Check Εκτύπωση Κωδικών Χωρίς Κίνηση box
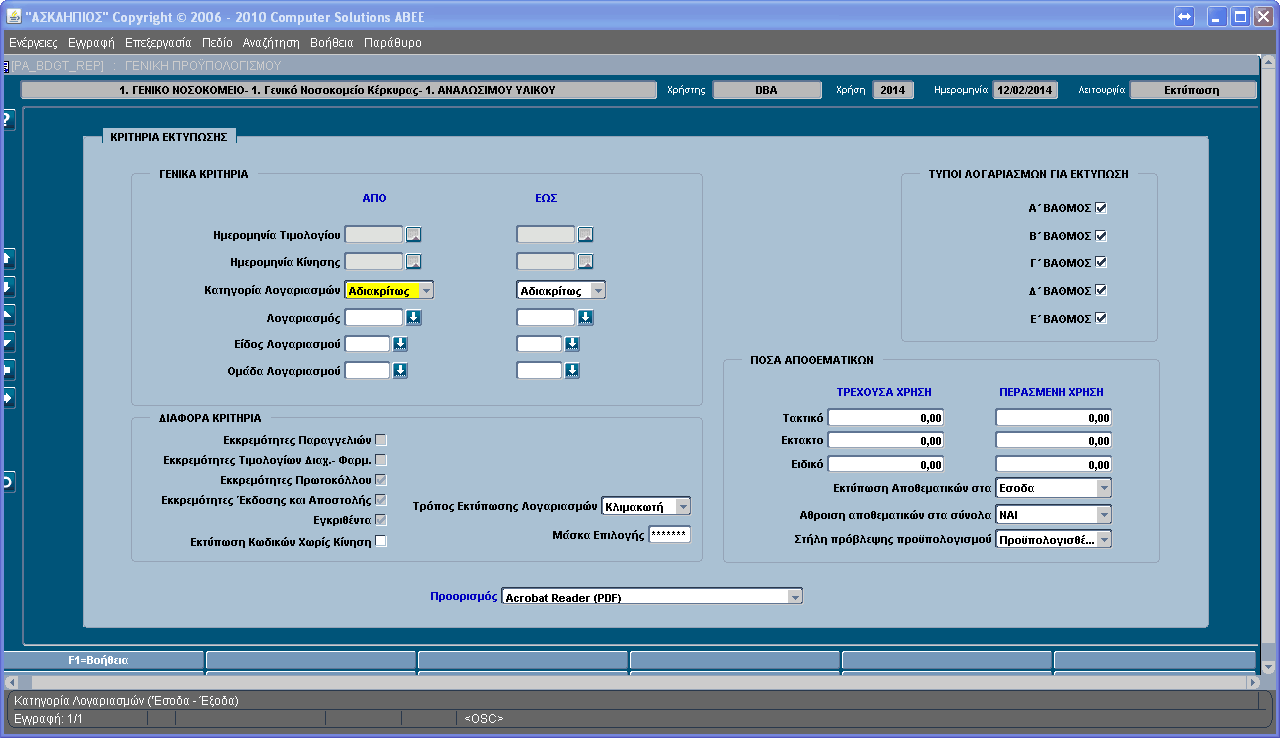 381,542
